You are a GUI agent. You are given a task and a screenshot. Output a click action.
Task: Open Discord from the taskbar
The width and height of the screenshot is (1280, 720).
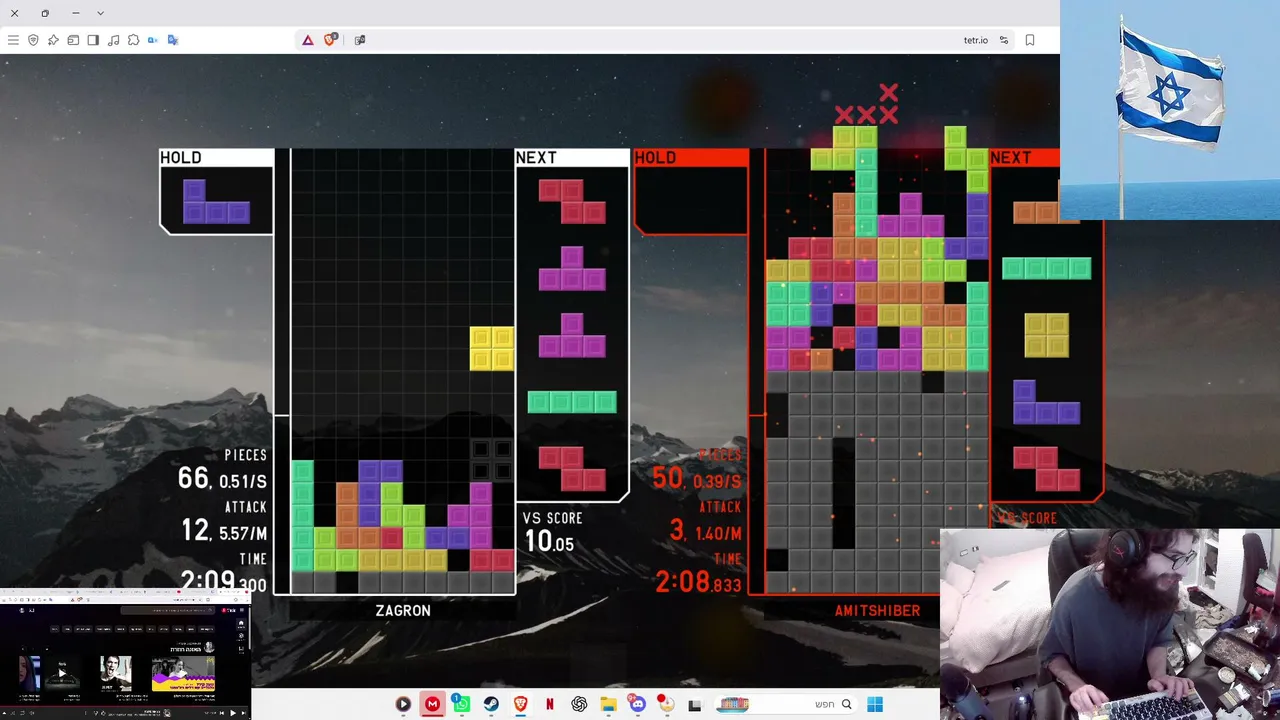(x=637, y=704)
